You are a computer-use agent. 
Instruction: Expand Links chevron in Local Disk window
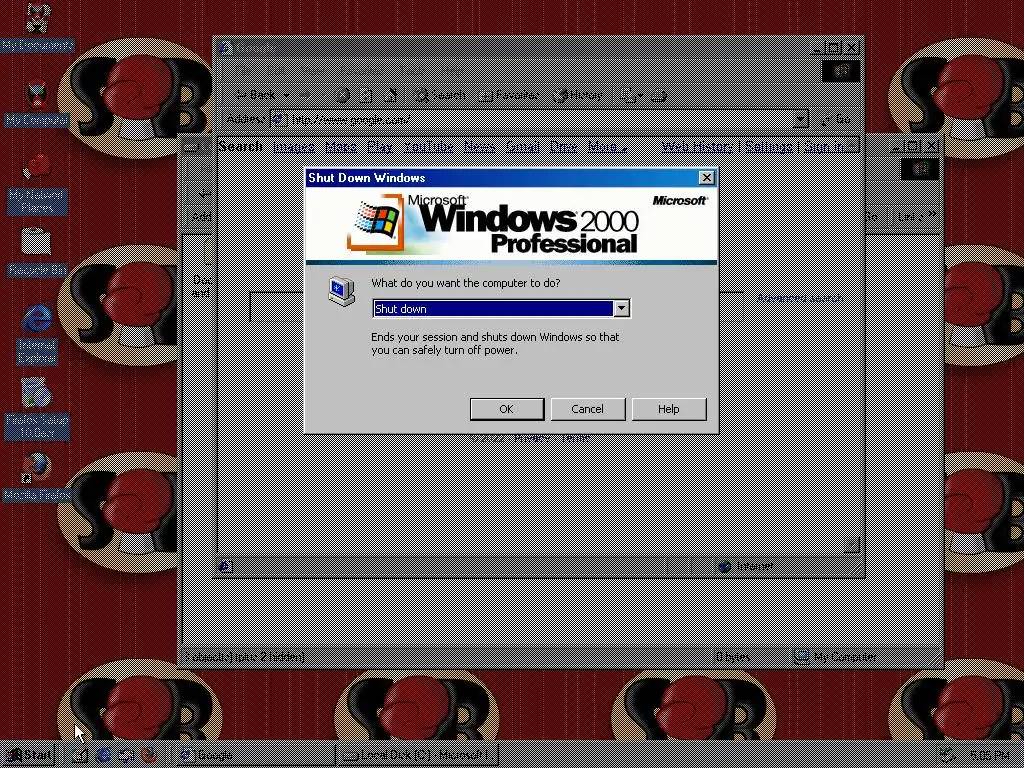[x=932, y=214]
